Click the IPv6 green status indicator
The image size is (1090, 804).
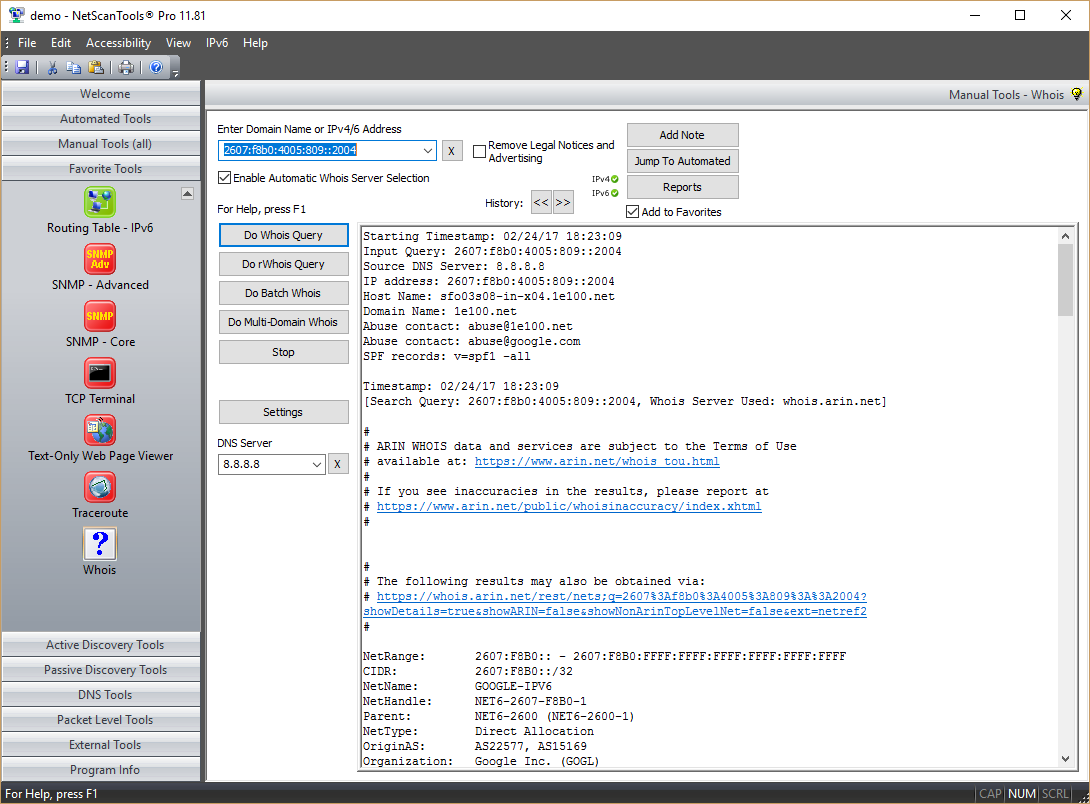pos(615,193)
